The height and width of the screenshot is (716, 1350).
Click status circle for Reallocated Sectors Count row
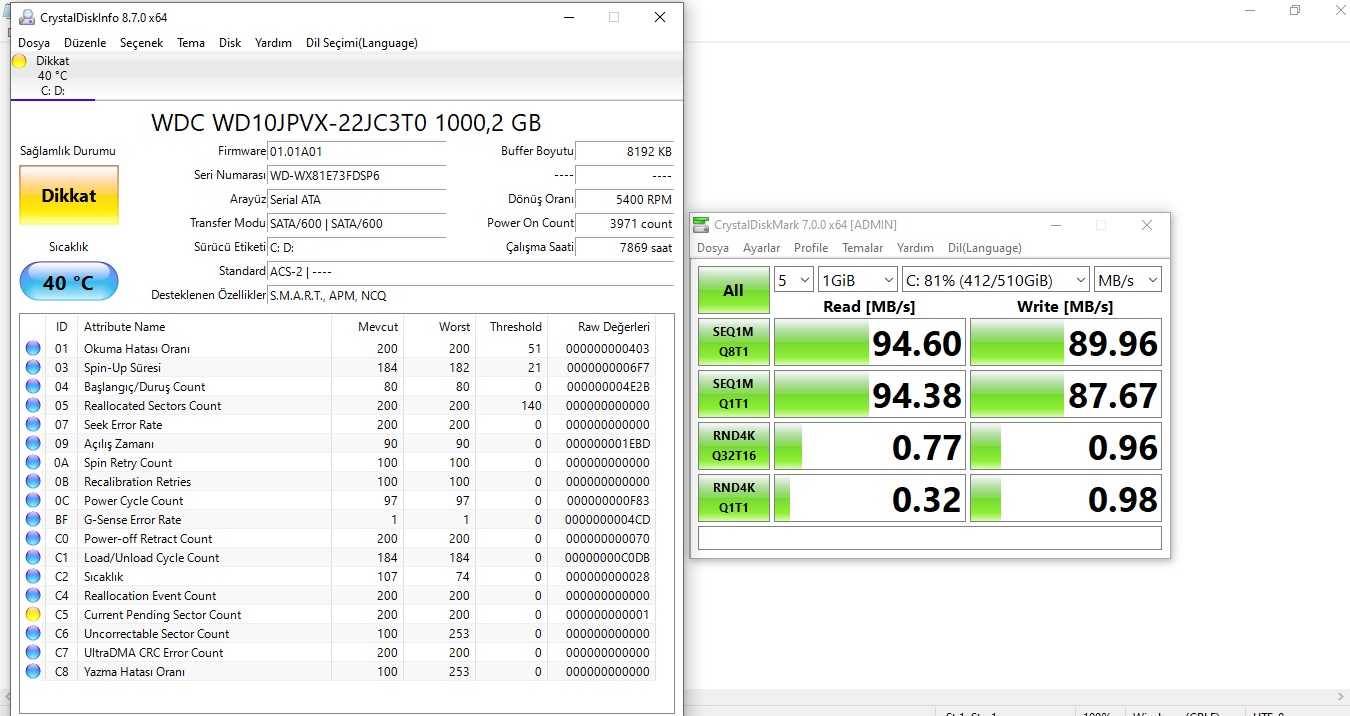point(33,406)
